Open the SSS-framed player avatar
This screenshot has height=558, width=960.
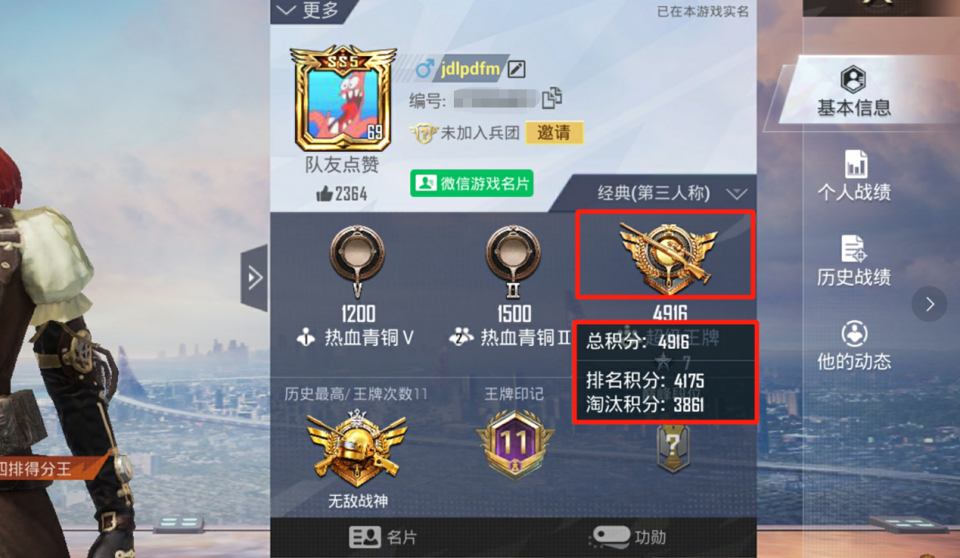click(x=343, y=98)
